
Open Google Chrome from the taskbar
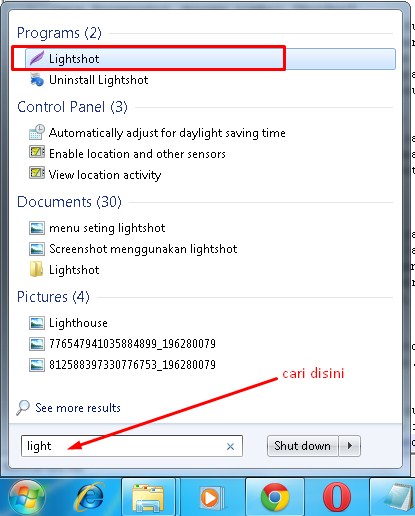(x=275, y=497)
